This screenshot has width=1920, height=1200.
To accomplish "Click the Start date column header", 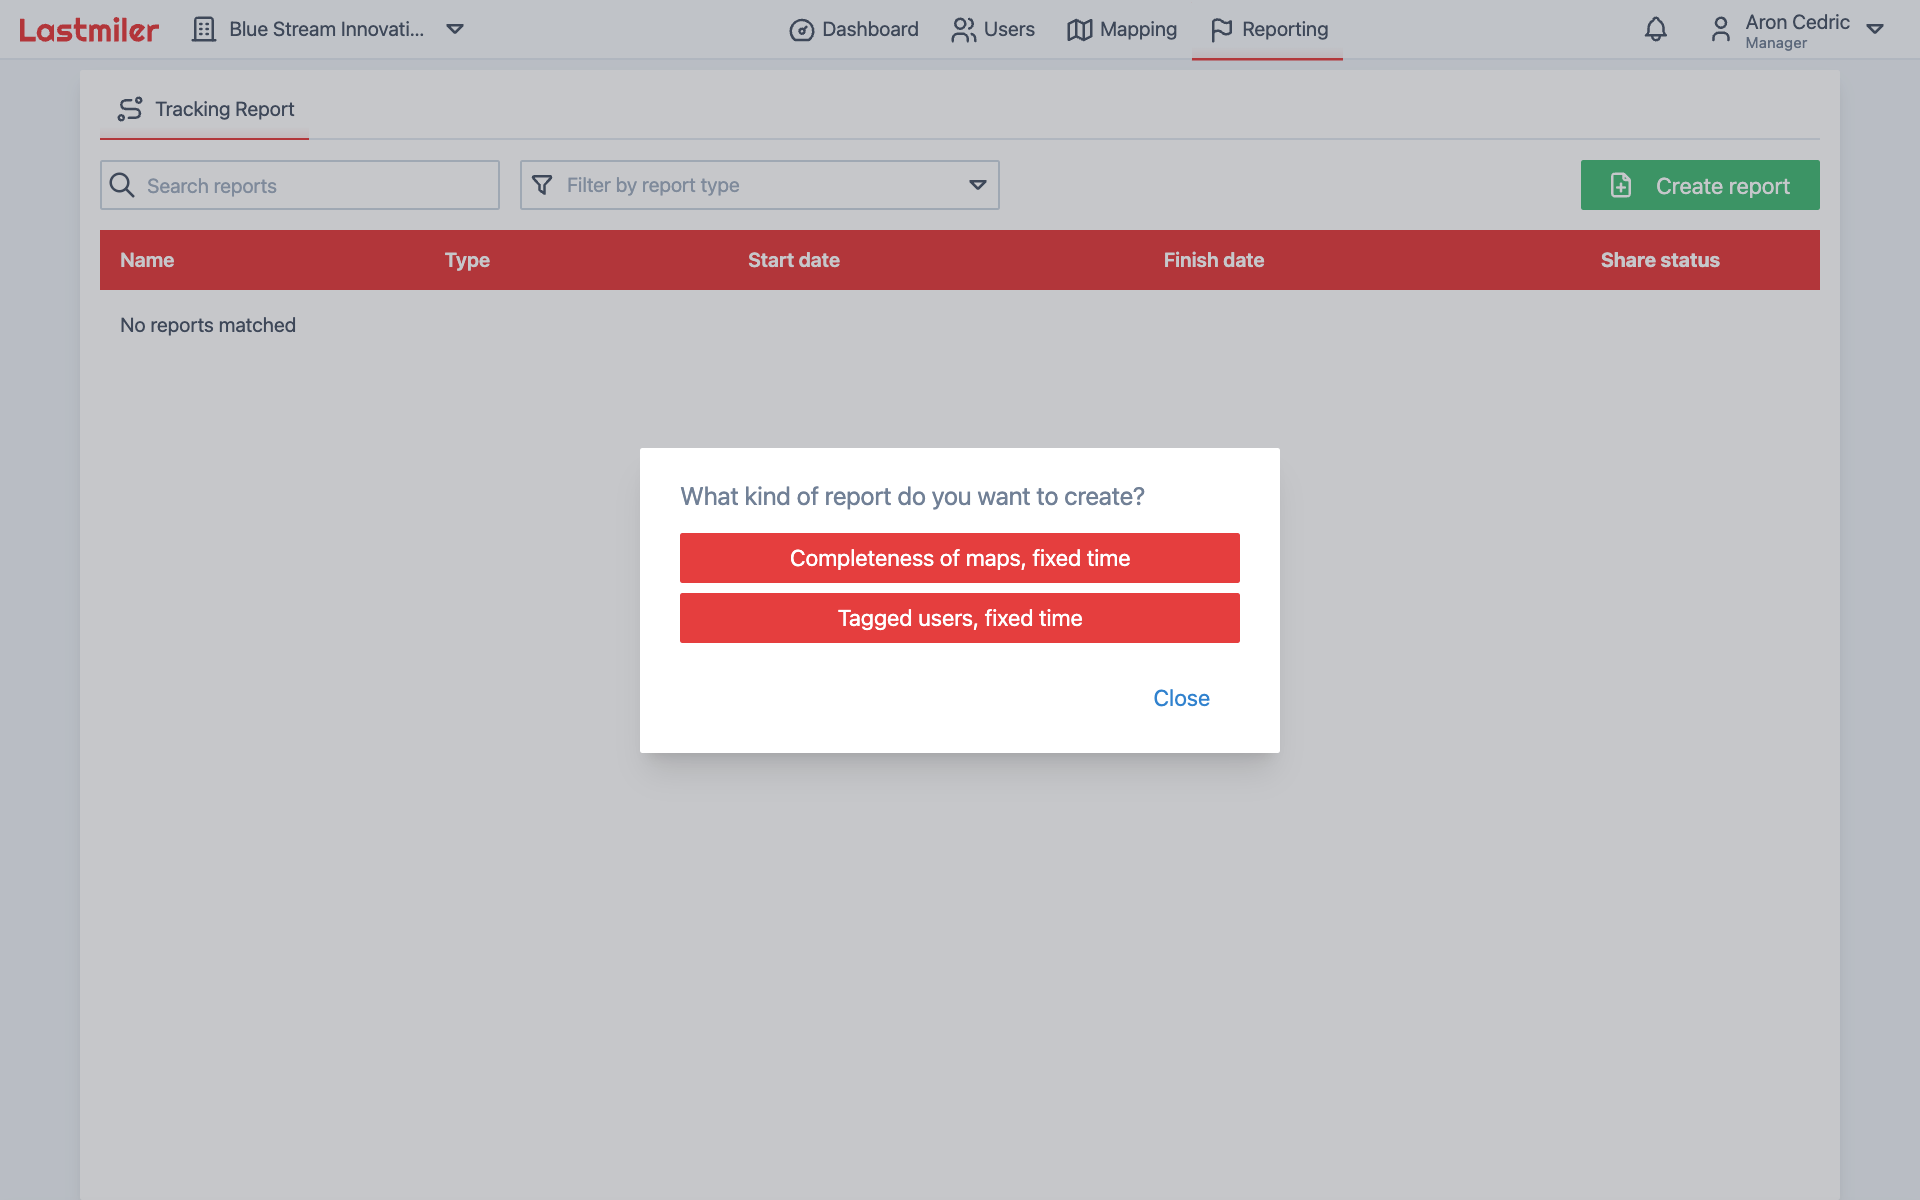I will [x=794, y=260].
